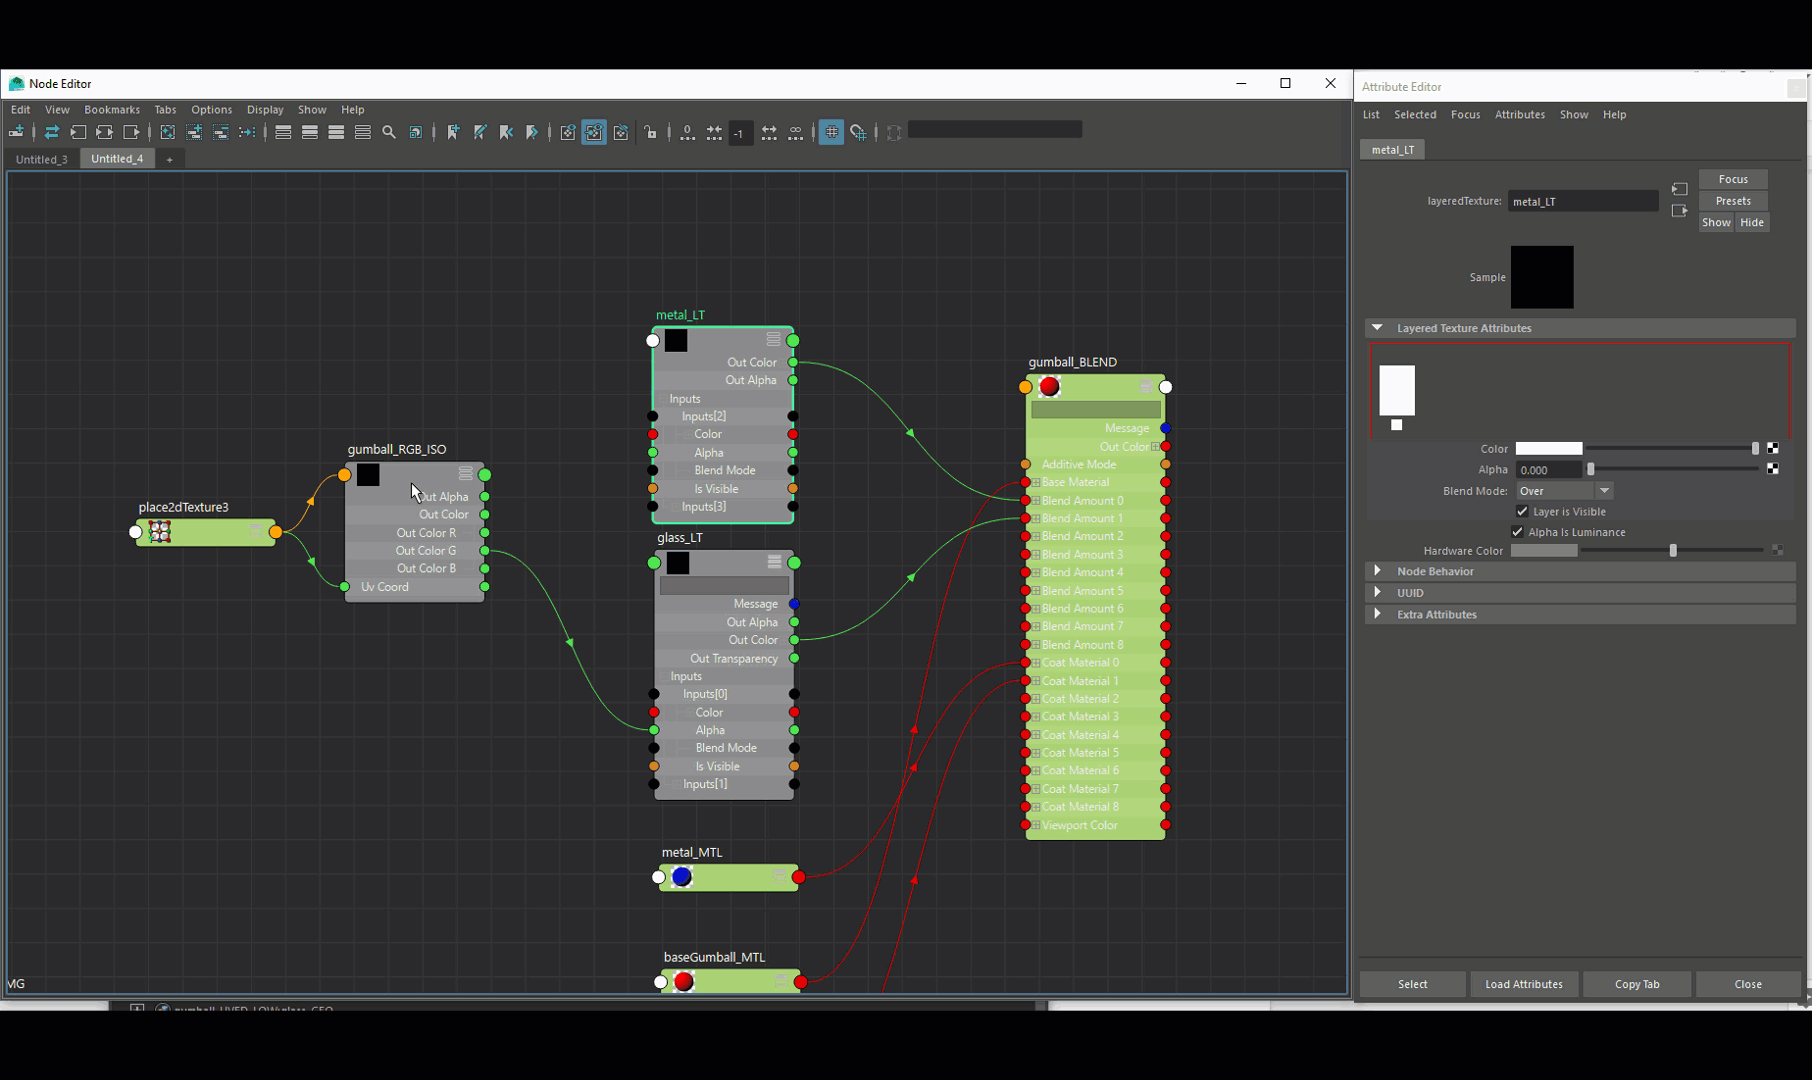The image size is (1812, 1080).
Task: Open hamburger menu on metal_LT node
Action: coord(773,339)
